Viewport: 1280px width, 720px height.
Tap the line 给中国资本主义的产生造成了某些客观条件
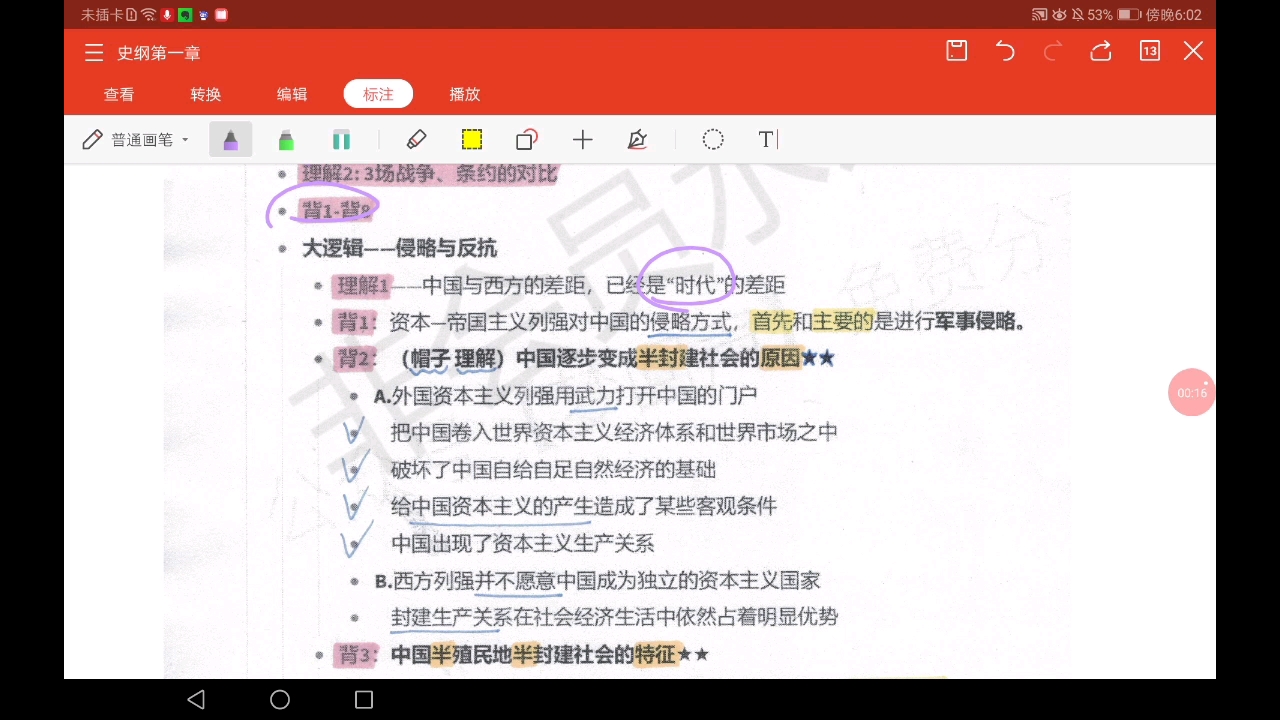584,506
